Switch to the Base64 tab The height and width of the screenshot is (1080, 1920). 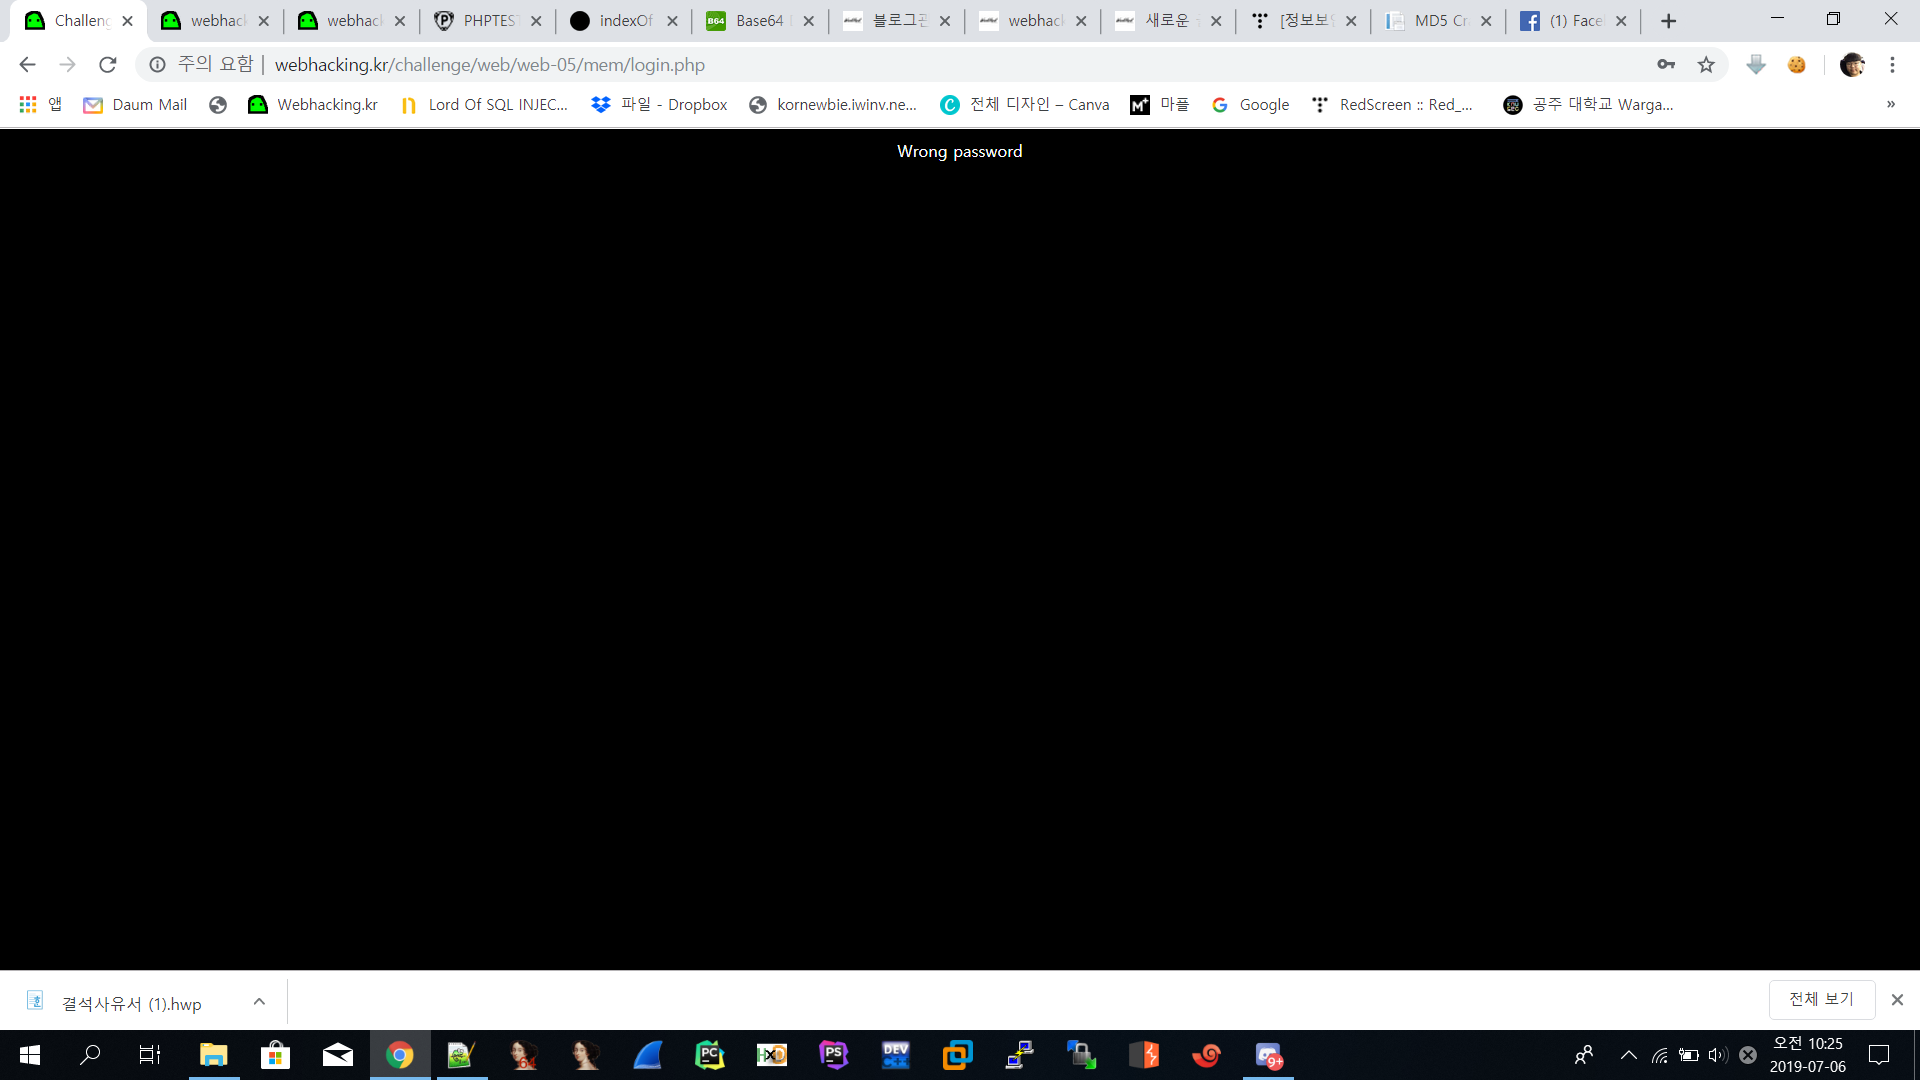[758, 21]
